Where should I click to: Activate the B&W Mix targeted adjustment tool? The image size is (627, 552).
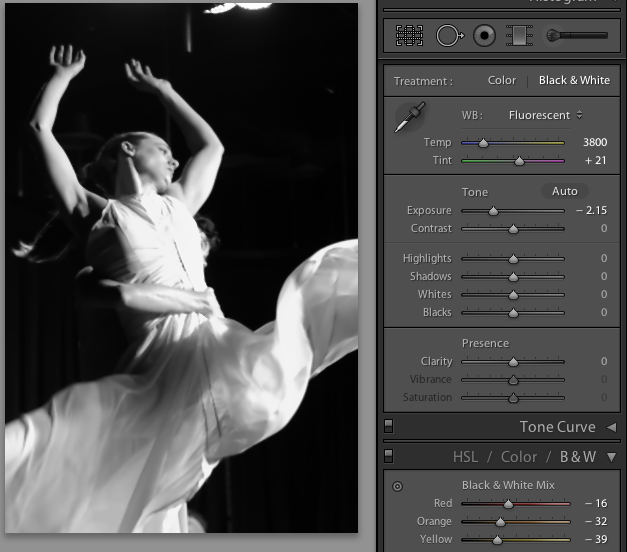(397, 486)
